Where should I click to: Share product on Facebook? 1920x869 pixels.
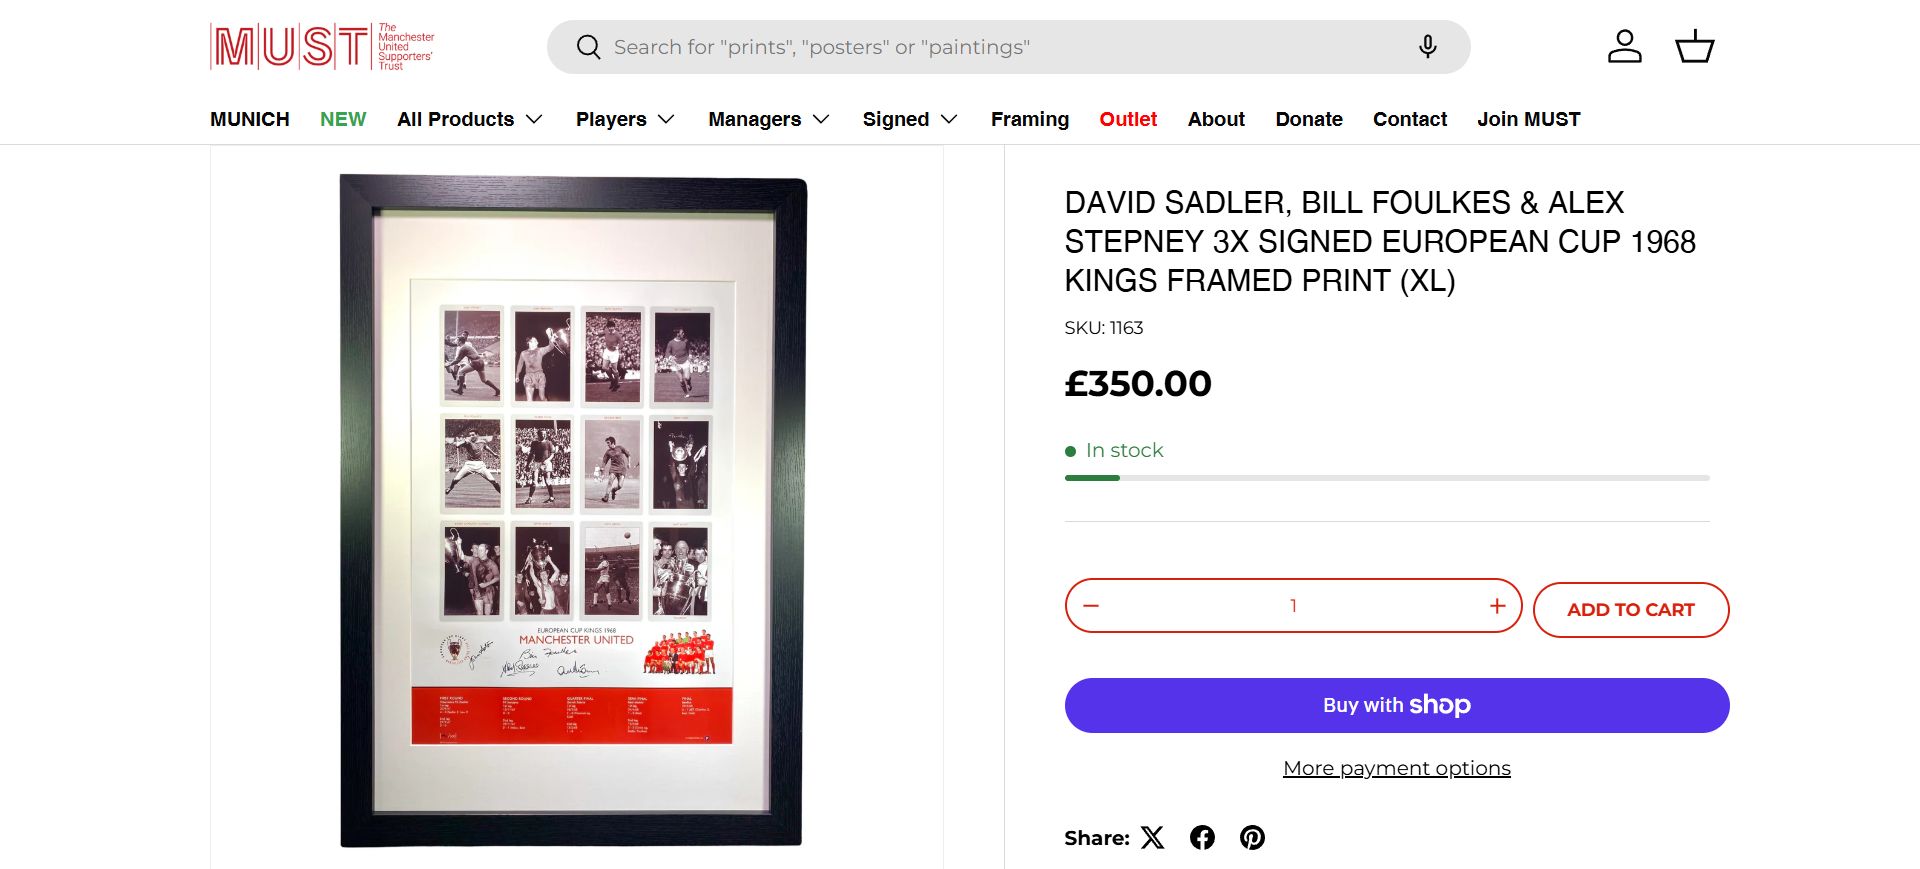tap(1202, 838)
